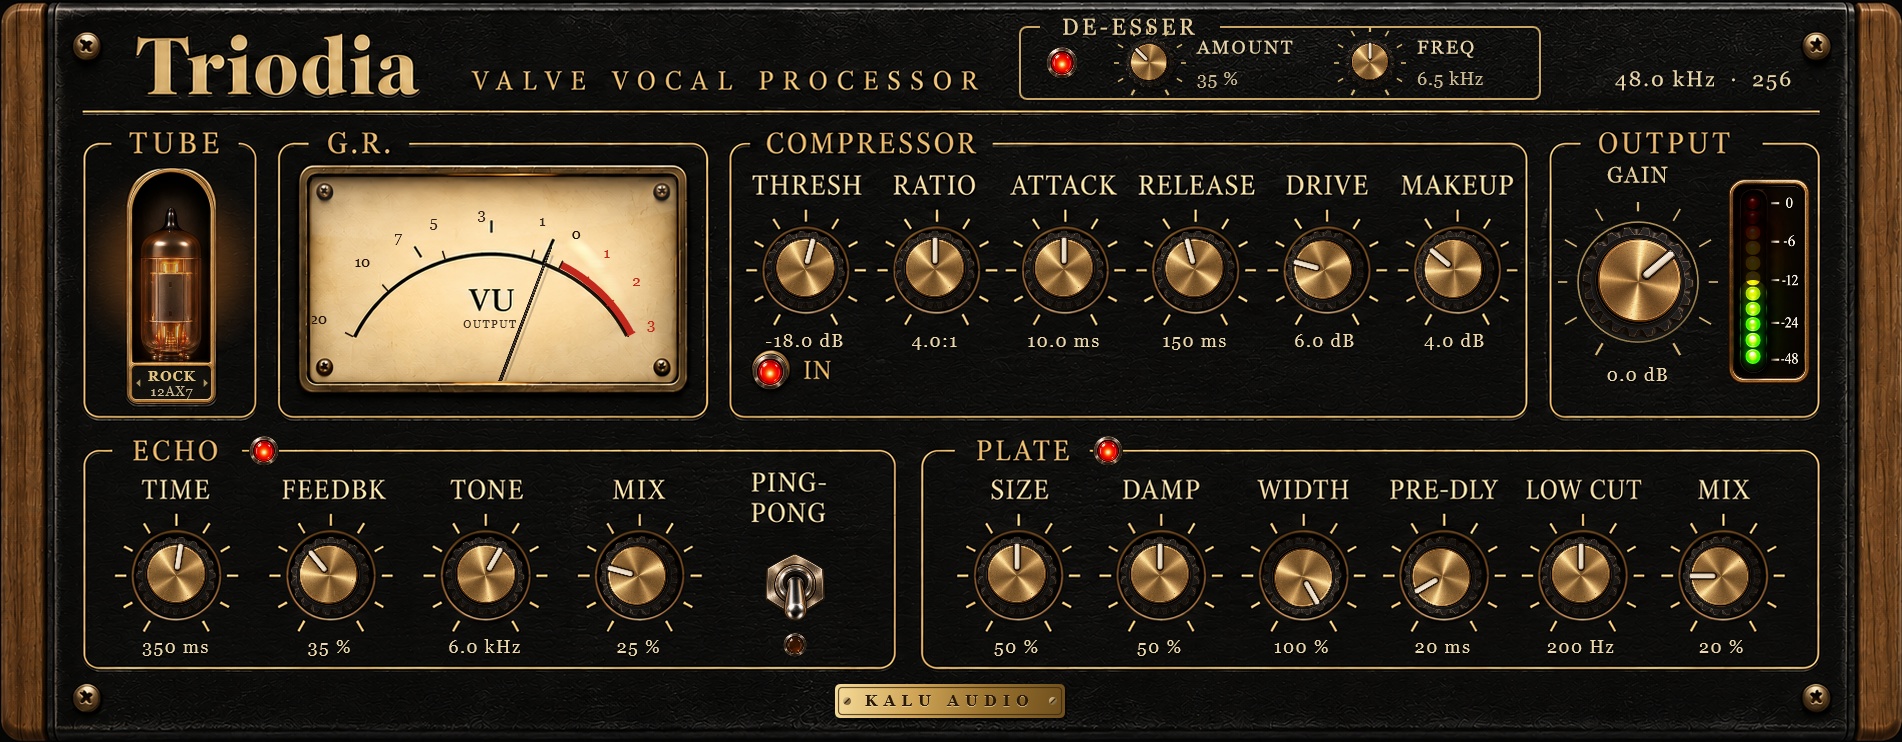Click the 200 Hz low cut value
This screenshot has height=742, width=1902.
point(1580,647)
